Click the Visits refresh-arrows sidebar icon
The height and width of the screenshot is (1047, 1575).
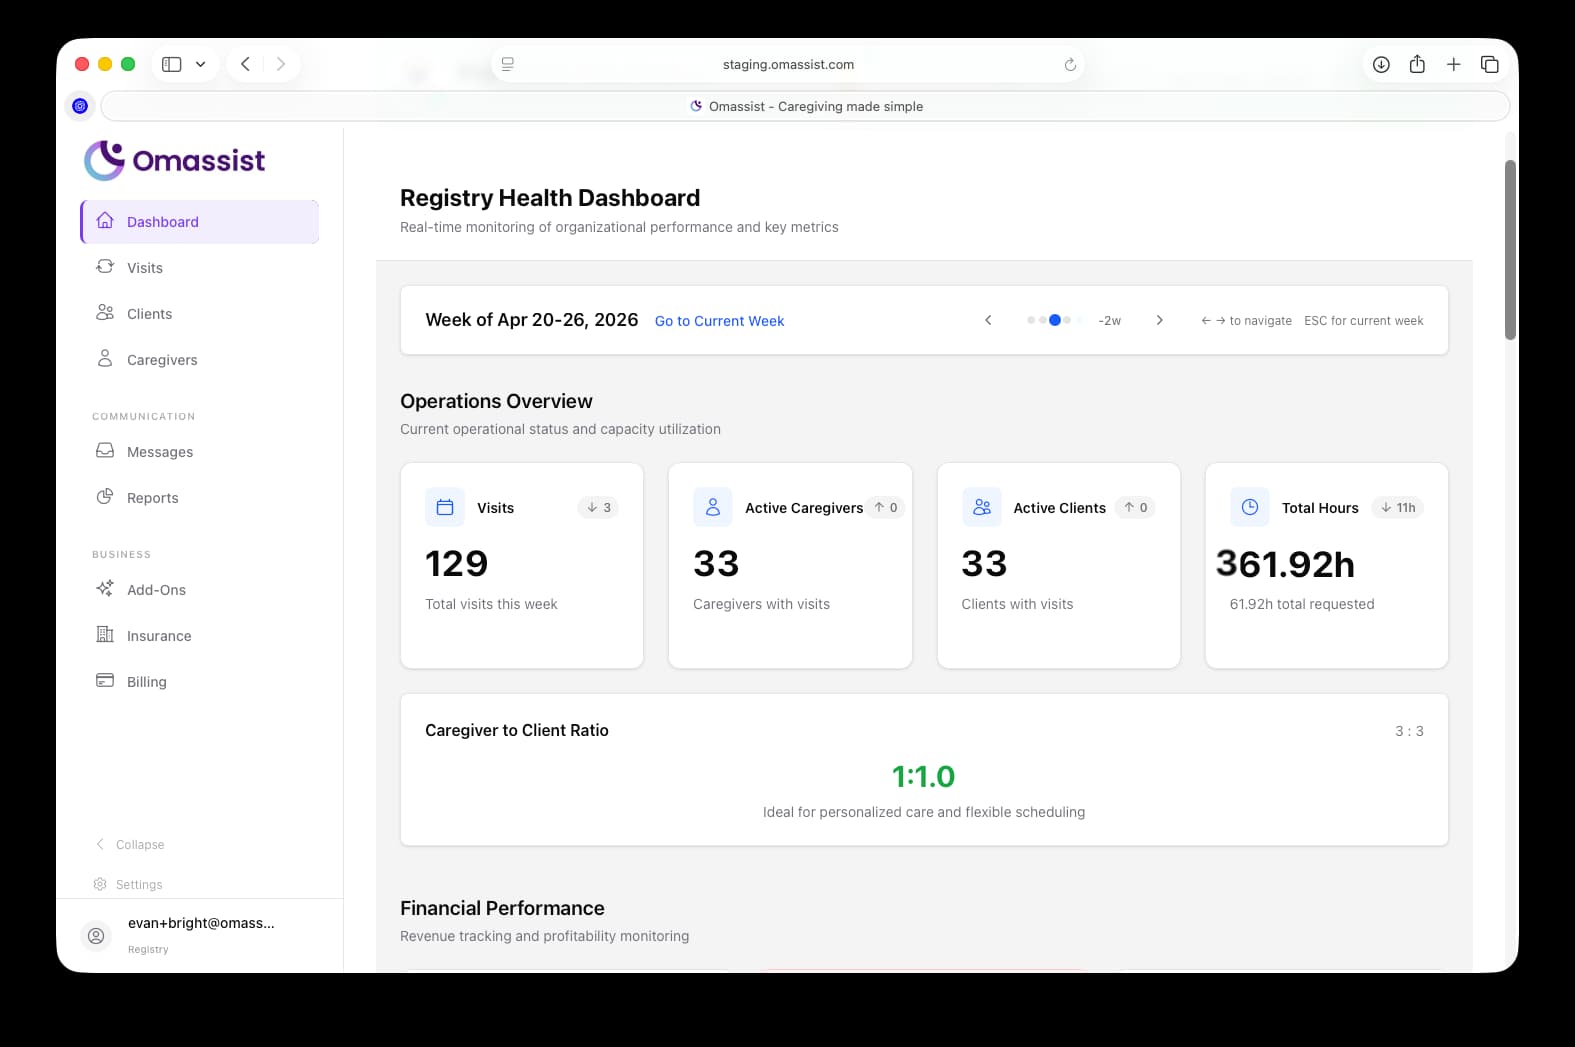point(105,267)
